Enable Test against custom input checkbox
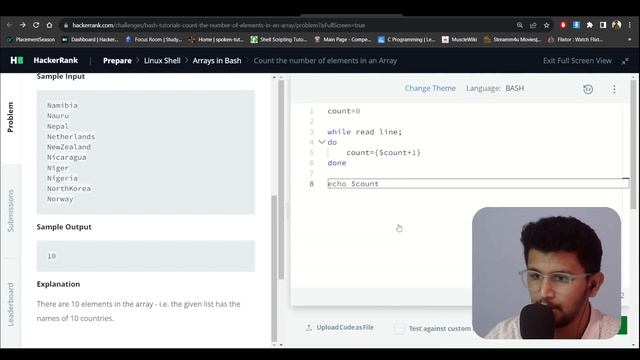Screen dimensions: 640x360 [x=399, y=328]
